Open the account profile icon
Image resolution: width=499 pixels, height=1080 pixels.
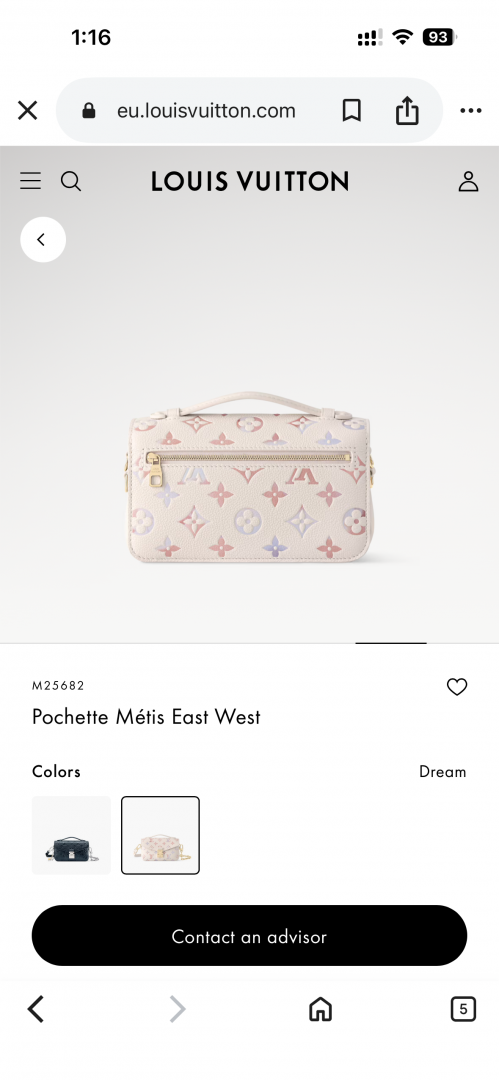coord(469,181)
